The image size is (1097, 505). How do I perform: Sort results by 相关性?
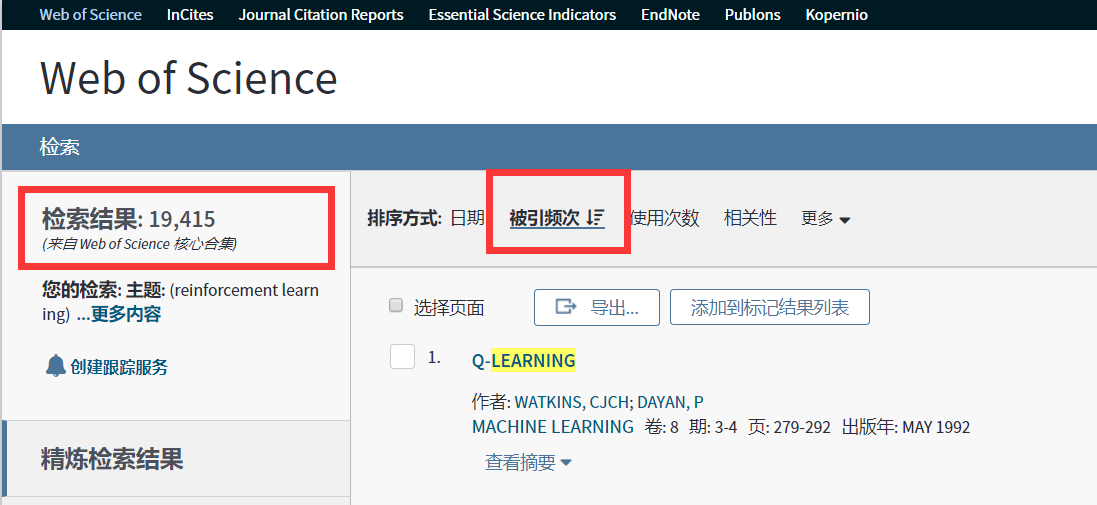click(750, 218)
